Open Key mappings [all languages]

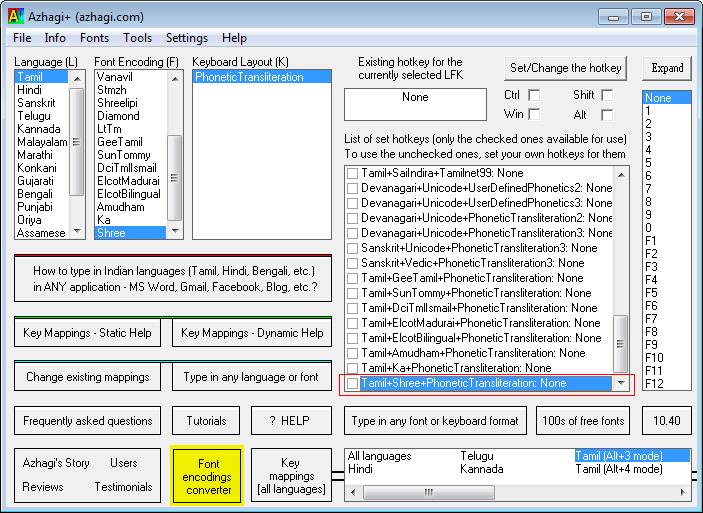coord(291,476)
